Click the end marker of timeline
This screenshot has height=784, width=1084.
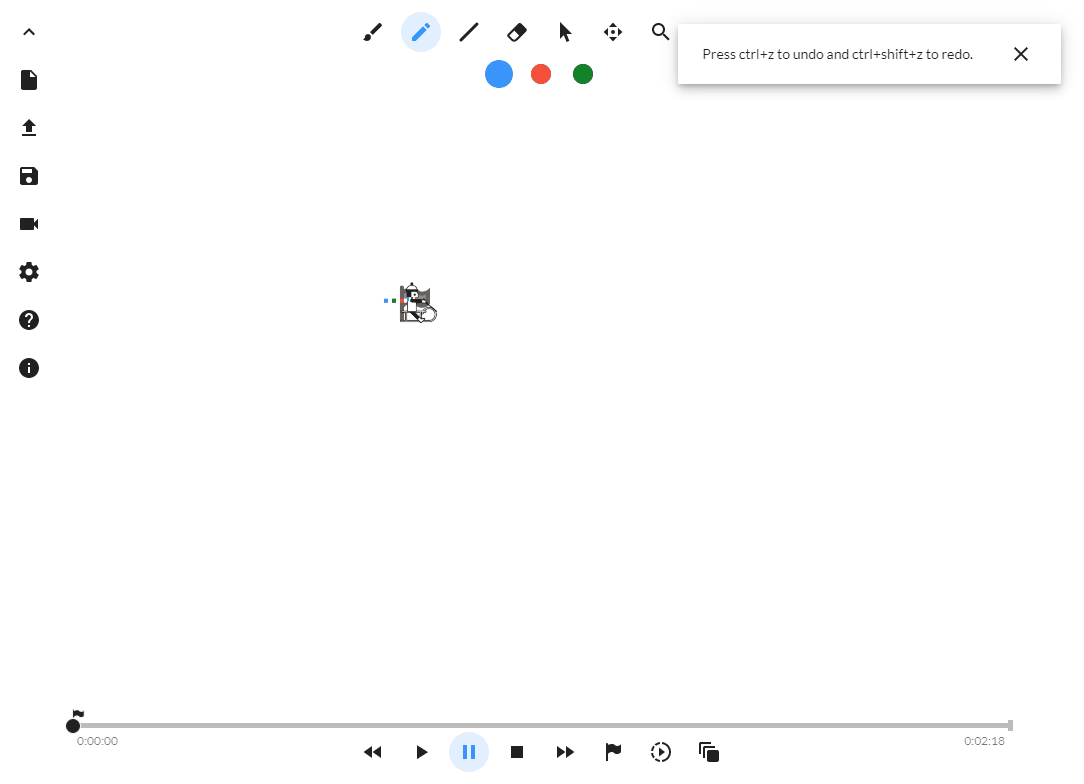pyautogui.click(x=1011, y=725)
